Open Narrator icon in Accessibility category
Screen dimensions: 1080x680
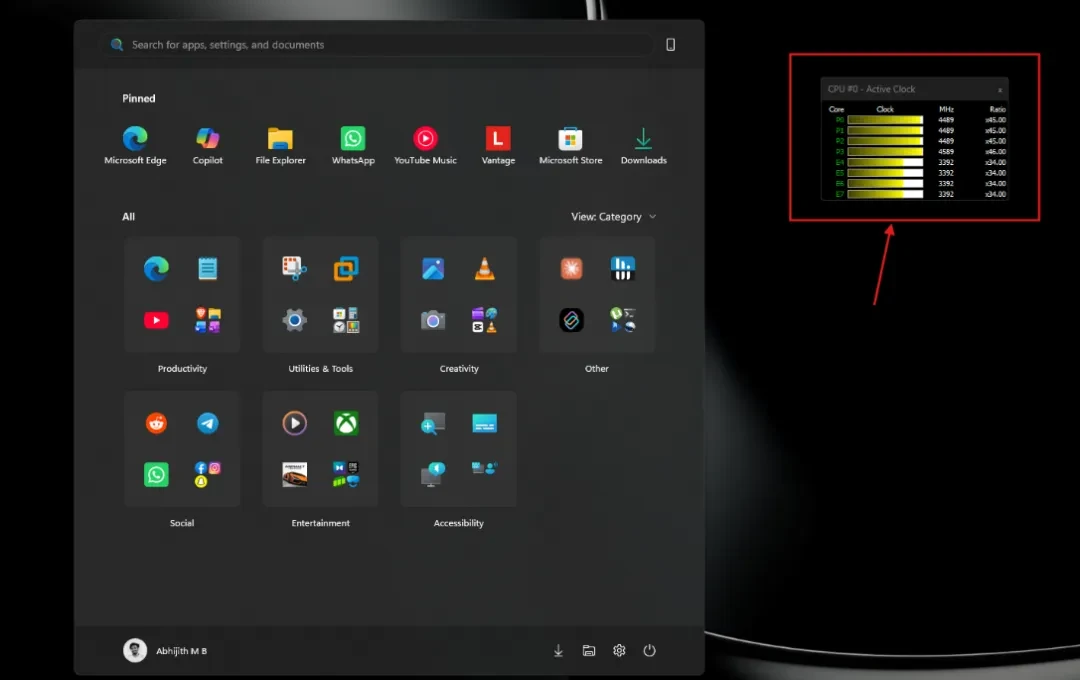point(433,475)
